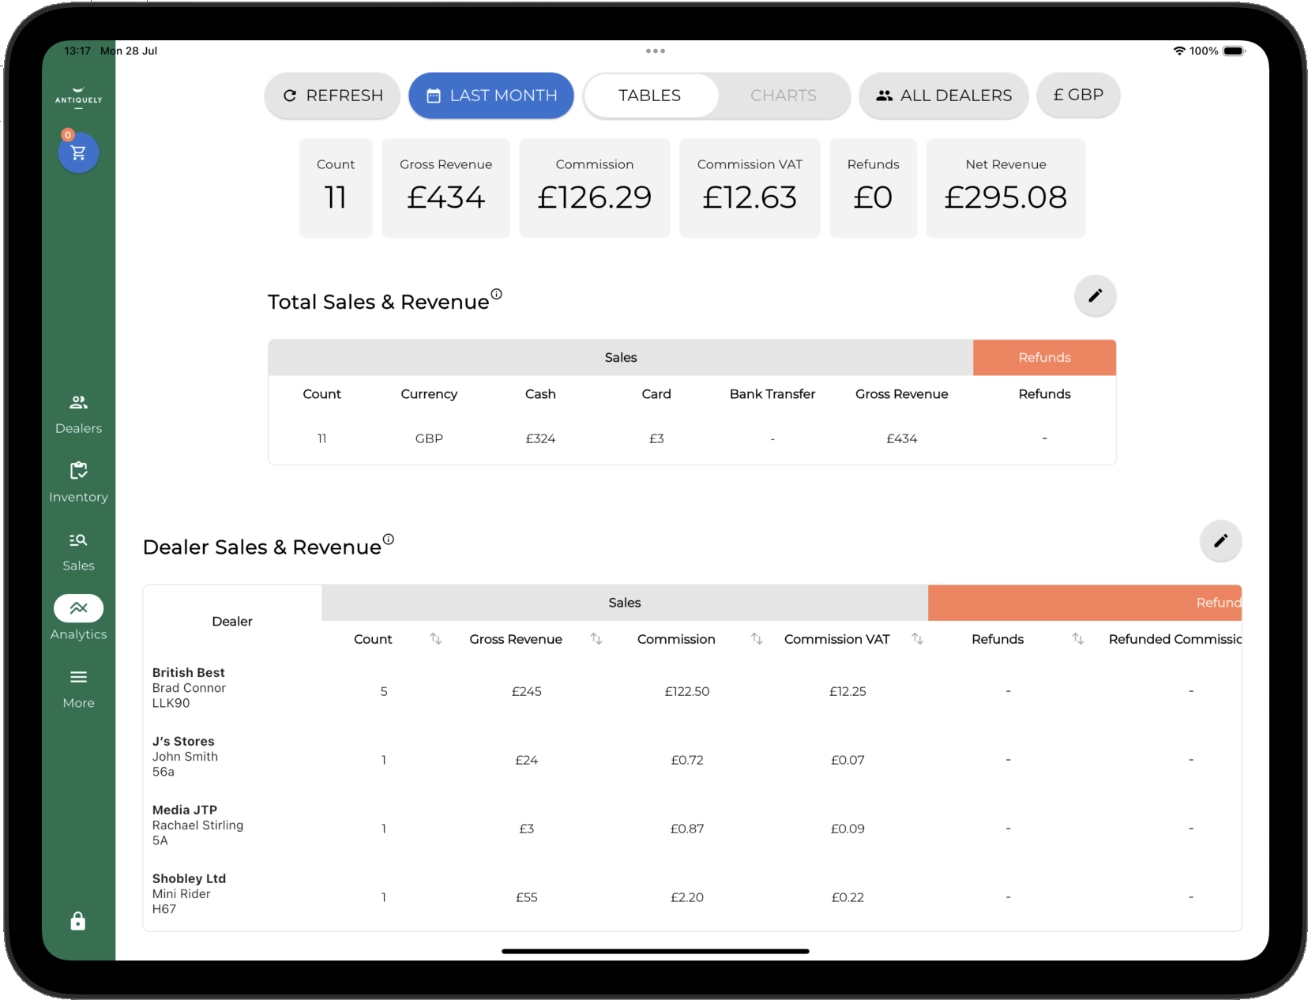Switch to the Tables view
The image size is (1308, 1000).
[650, 95]
